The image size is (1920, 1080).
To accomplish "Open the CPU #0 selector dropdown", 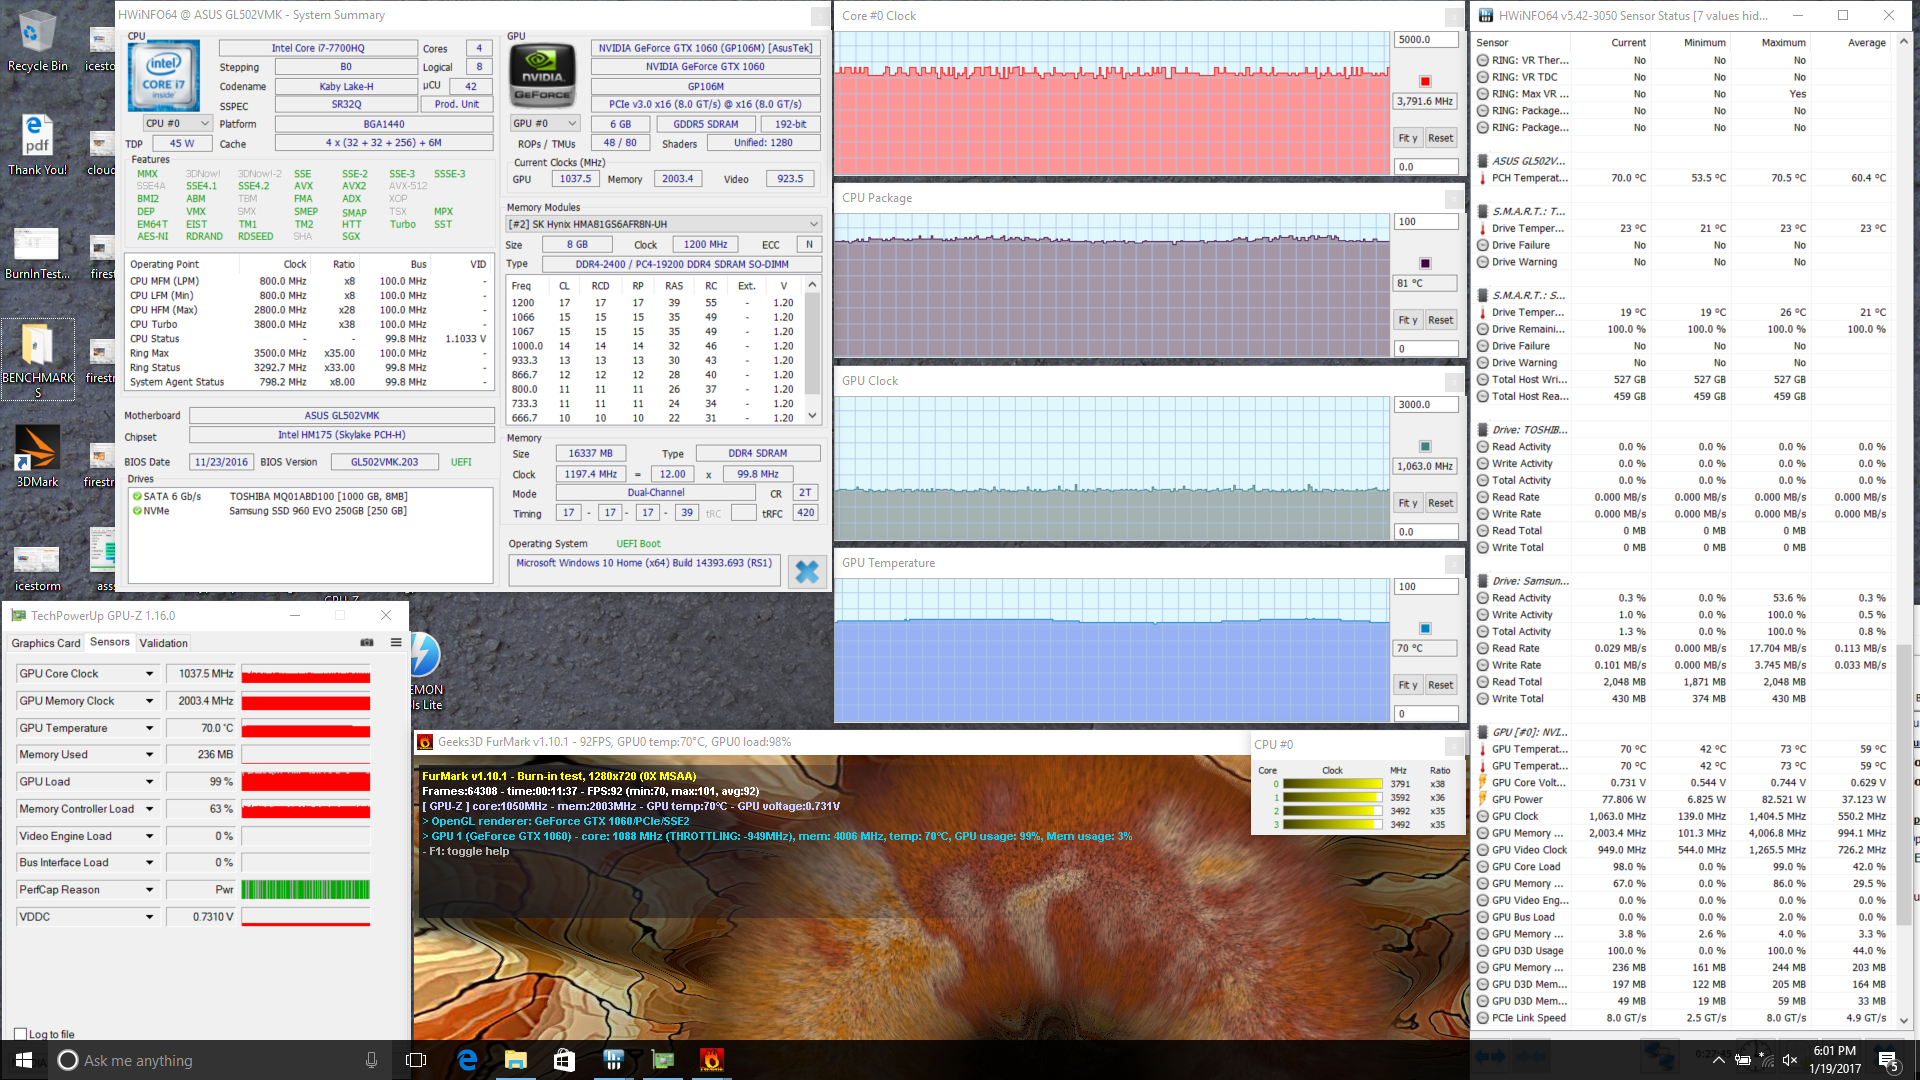I will coord(177,123).
